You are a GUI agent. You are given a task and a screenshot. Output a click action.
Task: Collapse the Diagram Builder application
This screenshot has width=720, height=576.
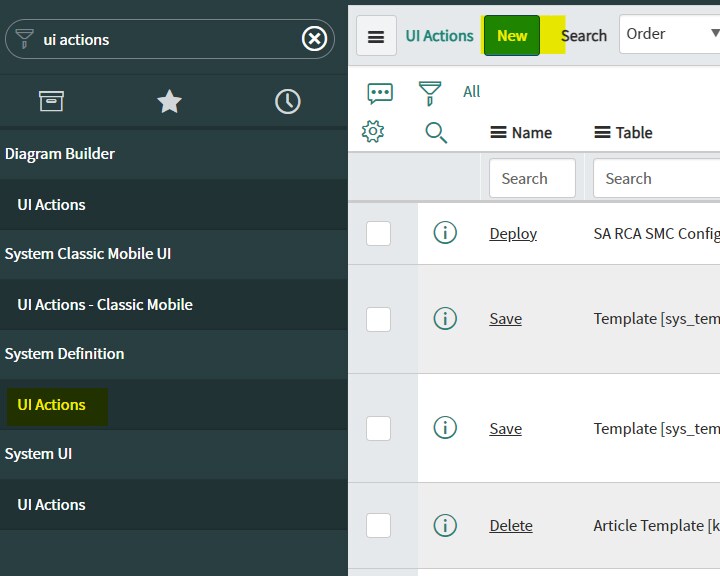[60, 154]
